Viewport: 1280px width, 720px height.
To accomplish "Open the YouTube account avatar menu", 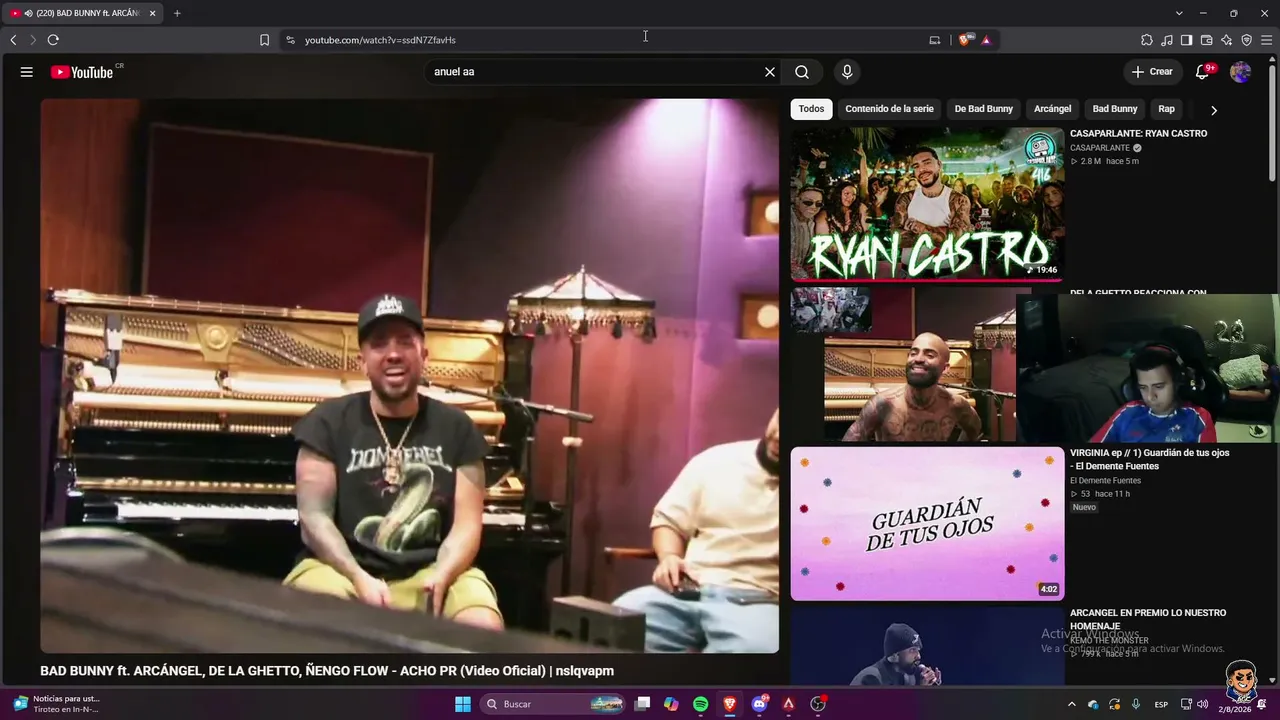I will point(1240,72).
